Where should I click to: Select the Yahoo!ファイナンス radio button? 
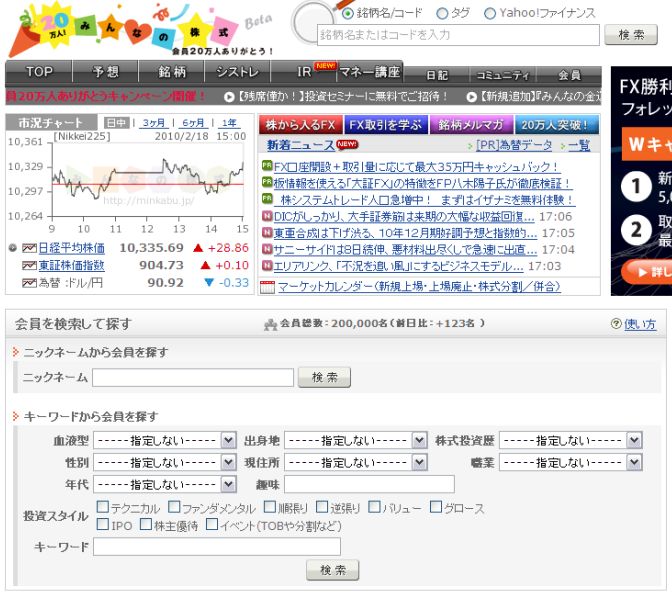tap(490, 14)
